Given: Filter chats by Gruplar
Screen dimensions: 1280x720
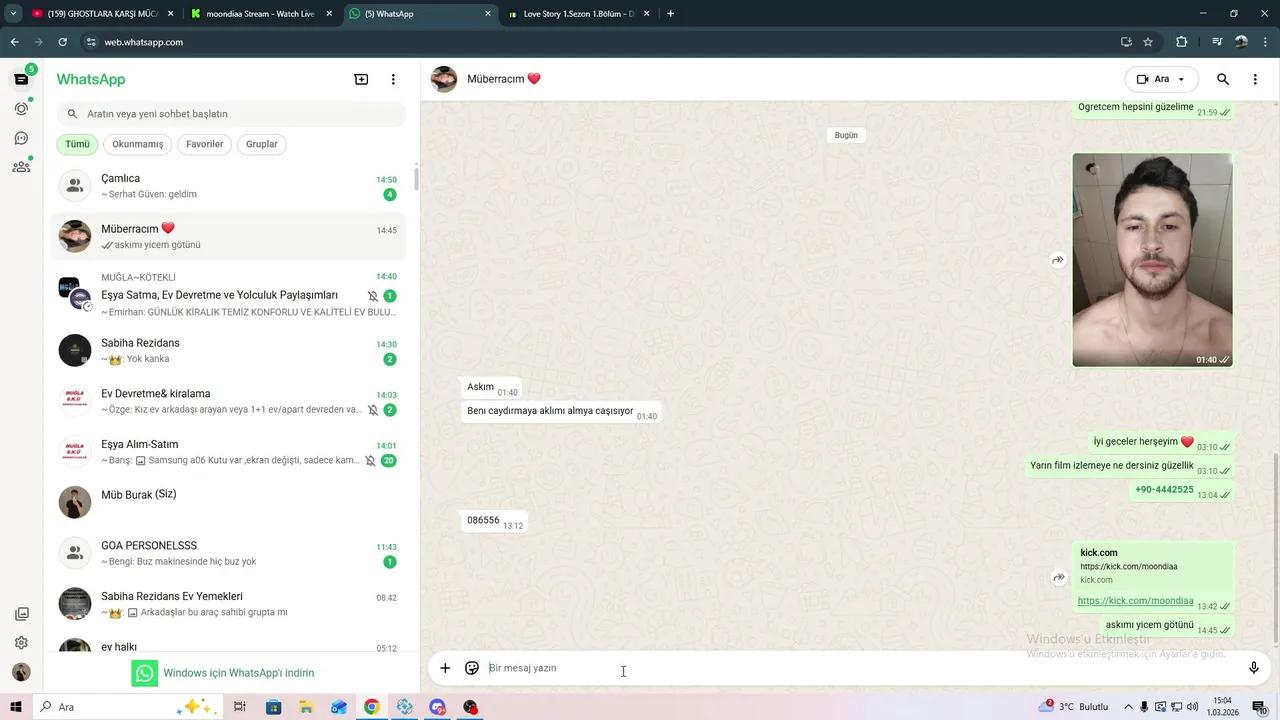Looking at the screenshot, I should coord(262,144).
